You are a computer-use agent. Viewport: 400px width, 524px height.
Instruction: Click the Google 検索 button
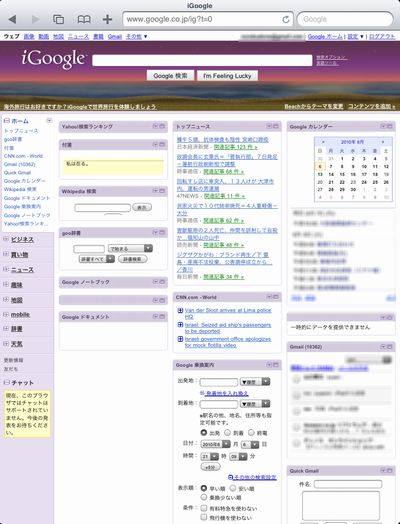pos(170,76)
